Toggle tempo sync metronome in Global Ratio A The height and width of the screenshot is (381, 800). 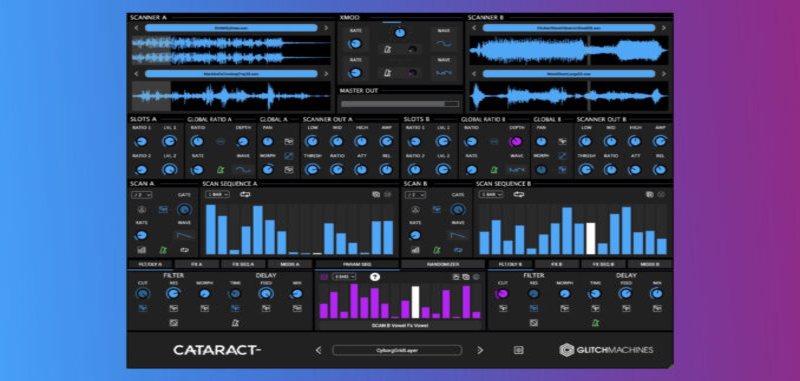[x=220, y=170]
